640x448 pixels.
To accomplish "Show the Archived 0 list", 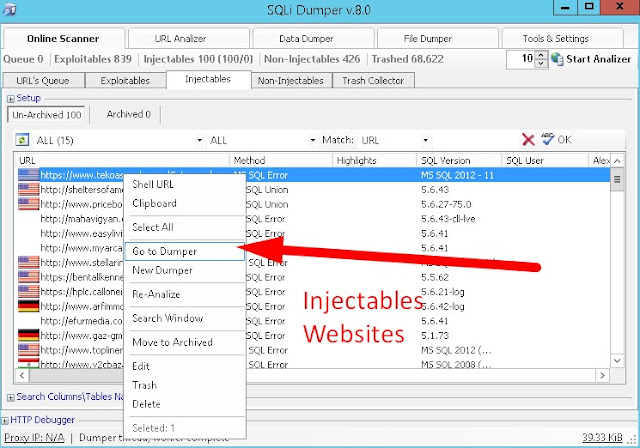I will 129,114.
